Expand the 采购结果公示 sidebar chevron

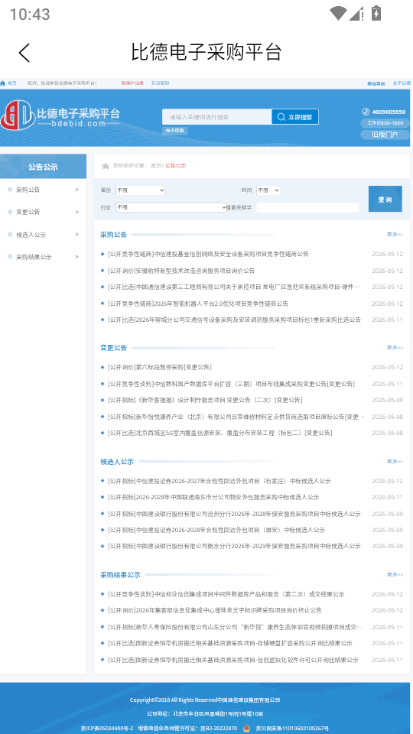(77, 257)
